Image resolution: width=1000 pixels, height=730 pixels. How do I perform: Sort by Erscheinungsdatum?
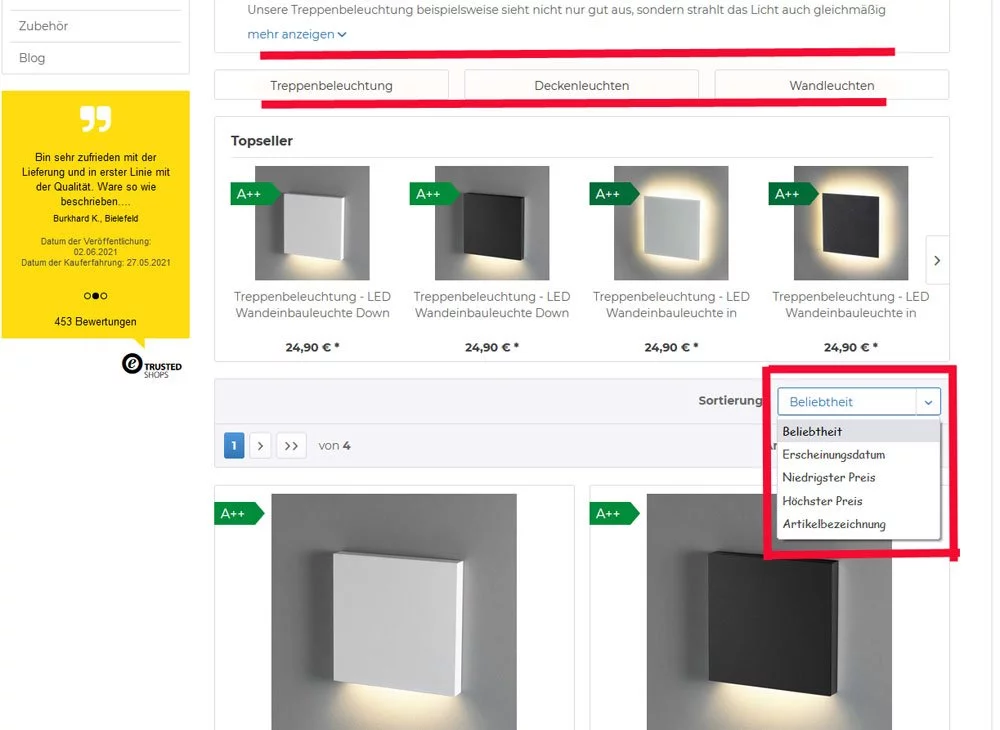point(858,455)
